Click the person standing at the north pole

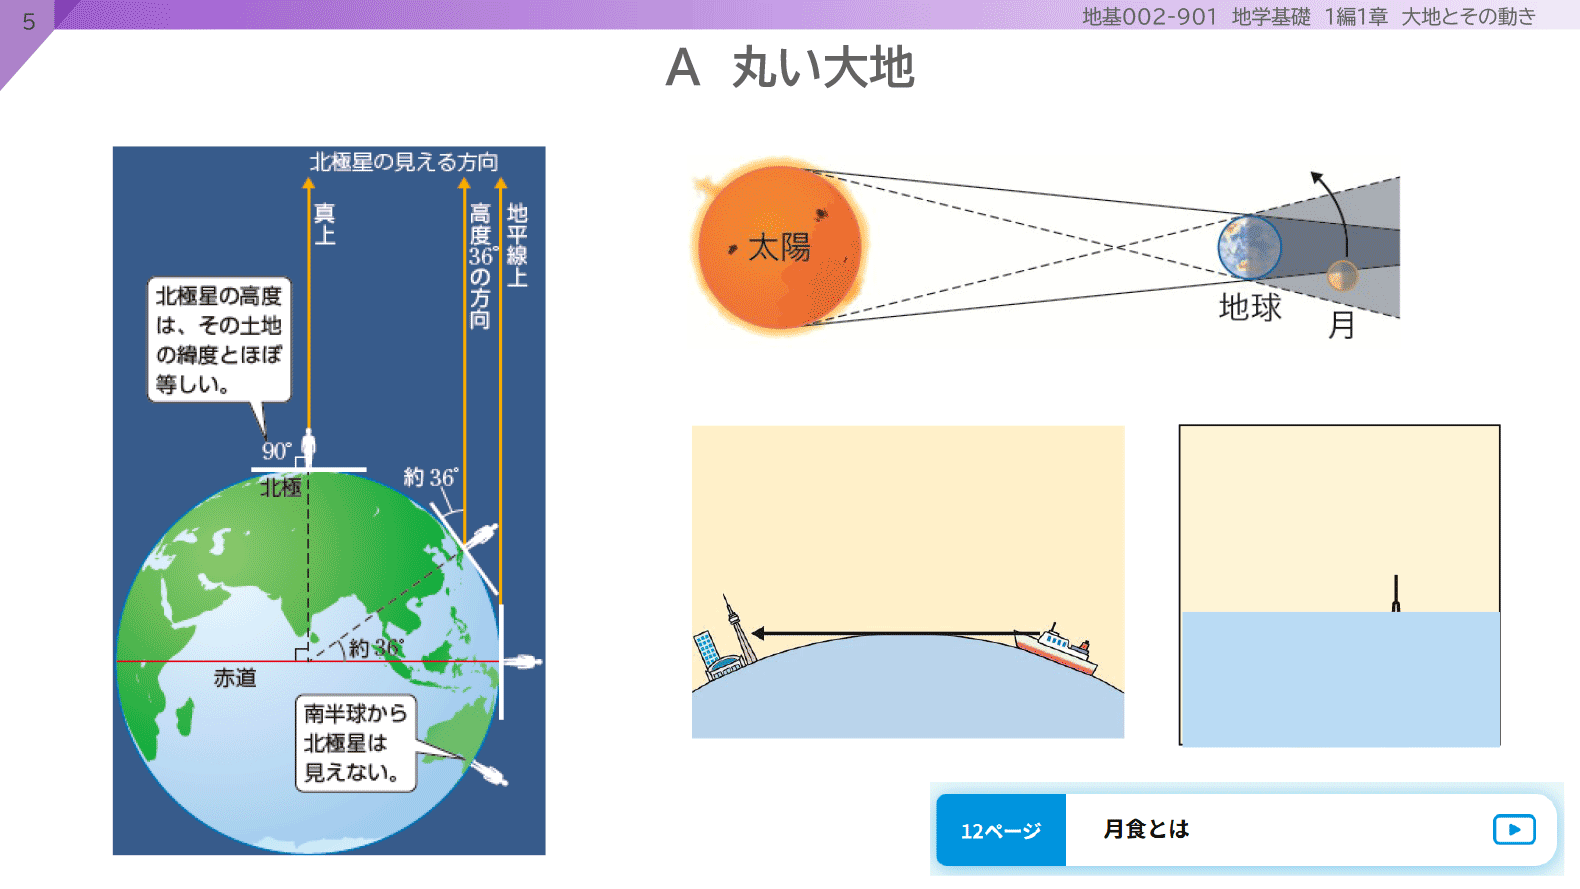[x=308, y=448]
